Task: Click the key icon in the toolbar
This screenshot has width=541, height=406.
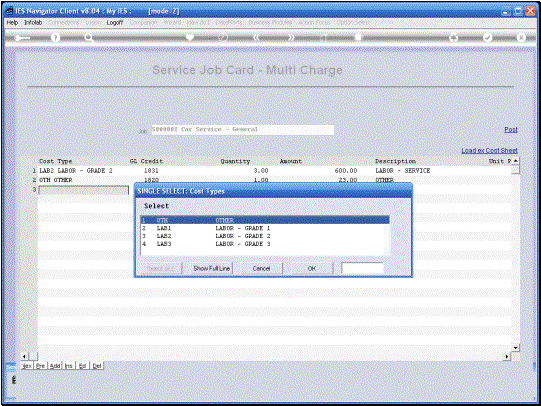Action: tap(22, 38)
